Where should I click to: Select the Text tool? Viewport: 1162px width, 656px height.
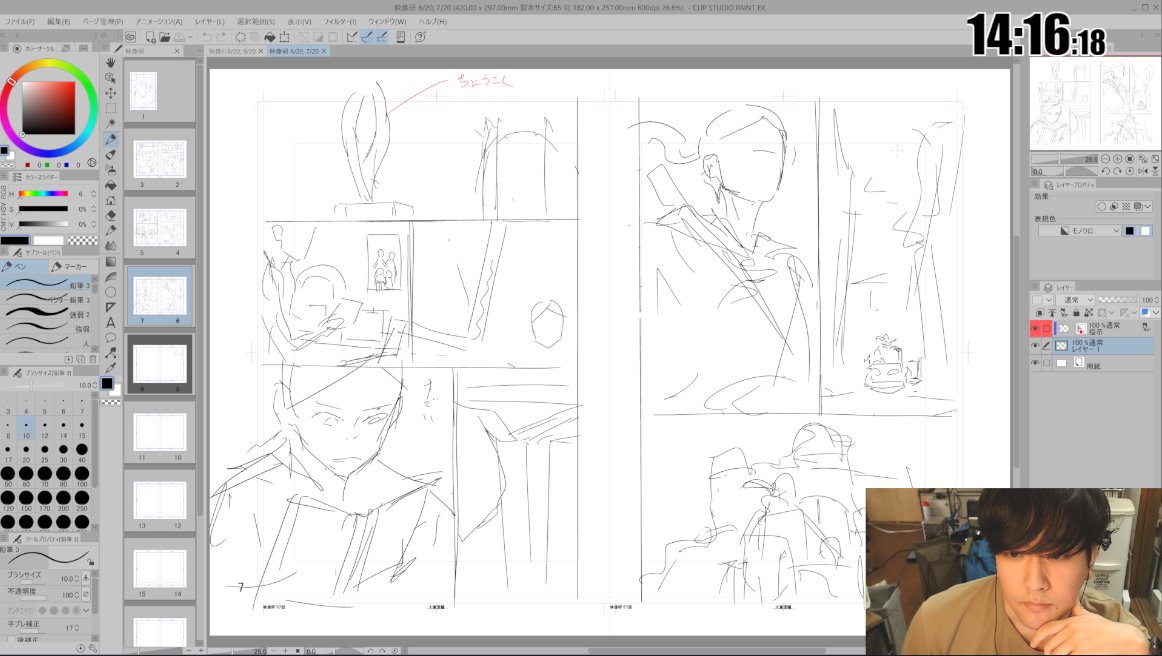coord(110,322)
